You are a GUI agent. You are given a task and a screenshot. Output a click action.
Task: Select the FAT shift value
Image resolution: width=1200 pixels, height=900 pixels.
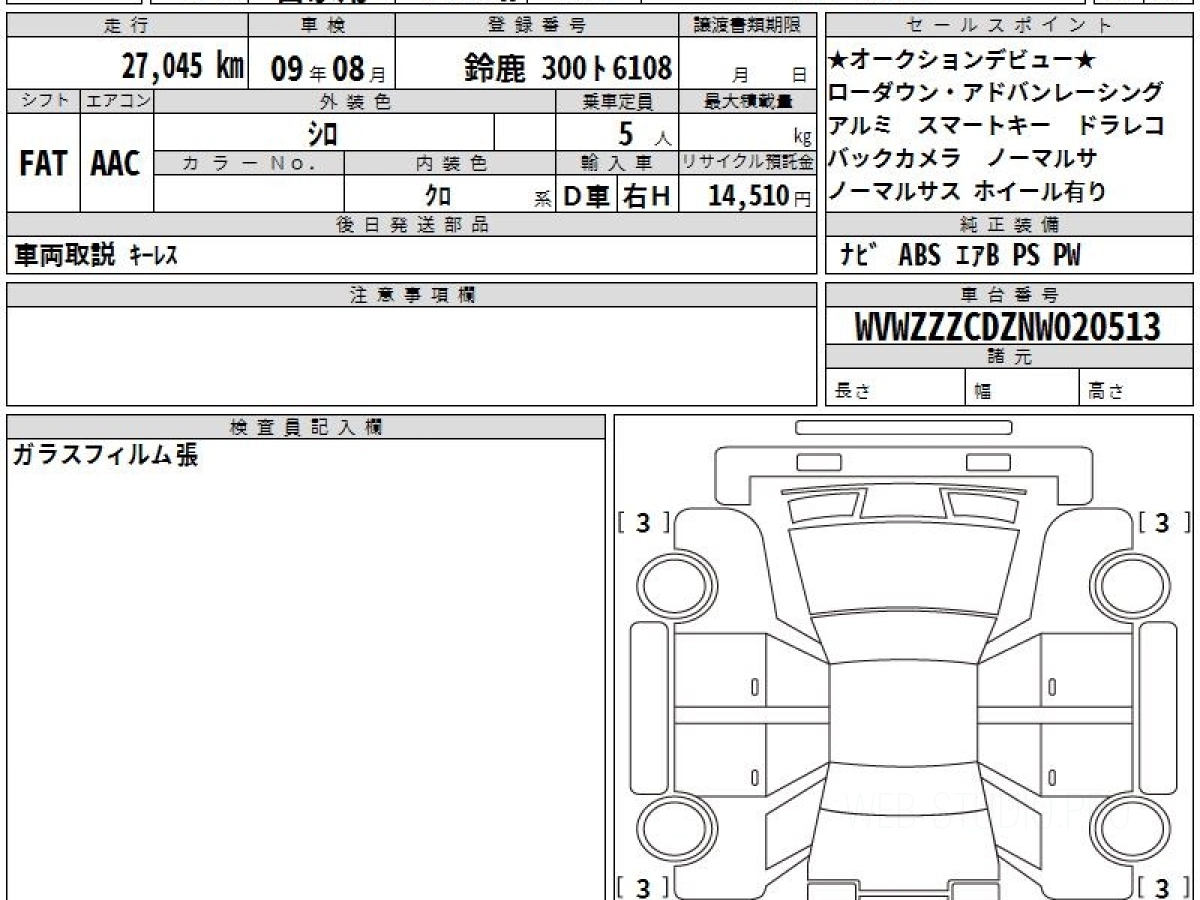tap(43, 165)
